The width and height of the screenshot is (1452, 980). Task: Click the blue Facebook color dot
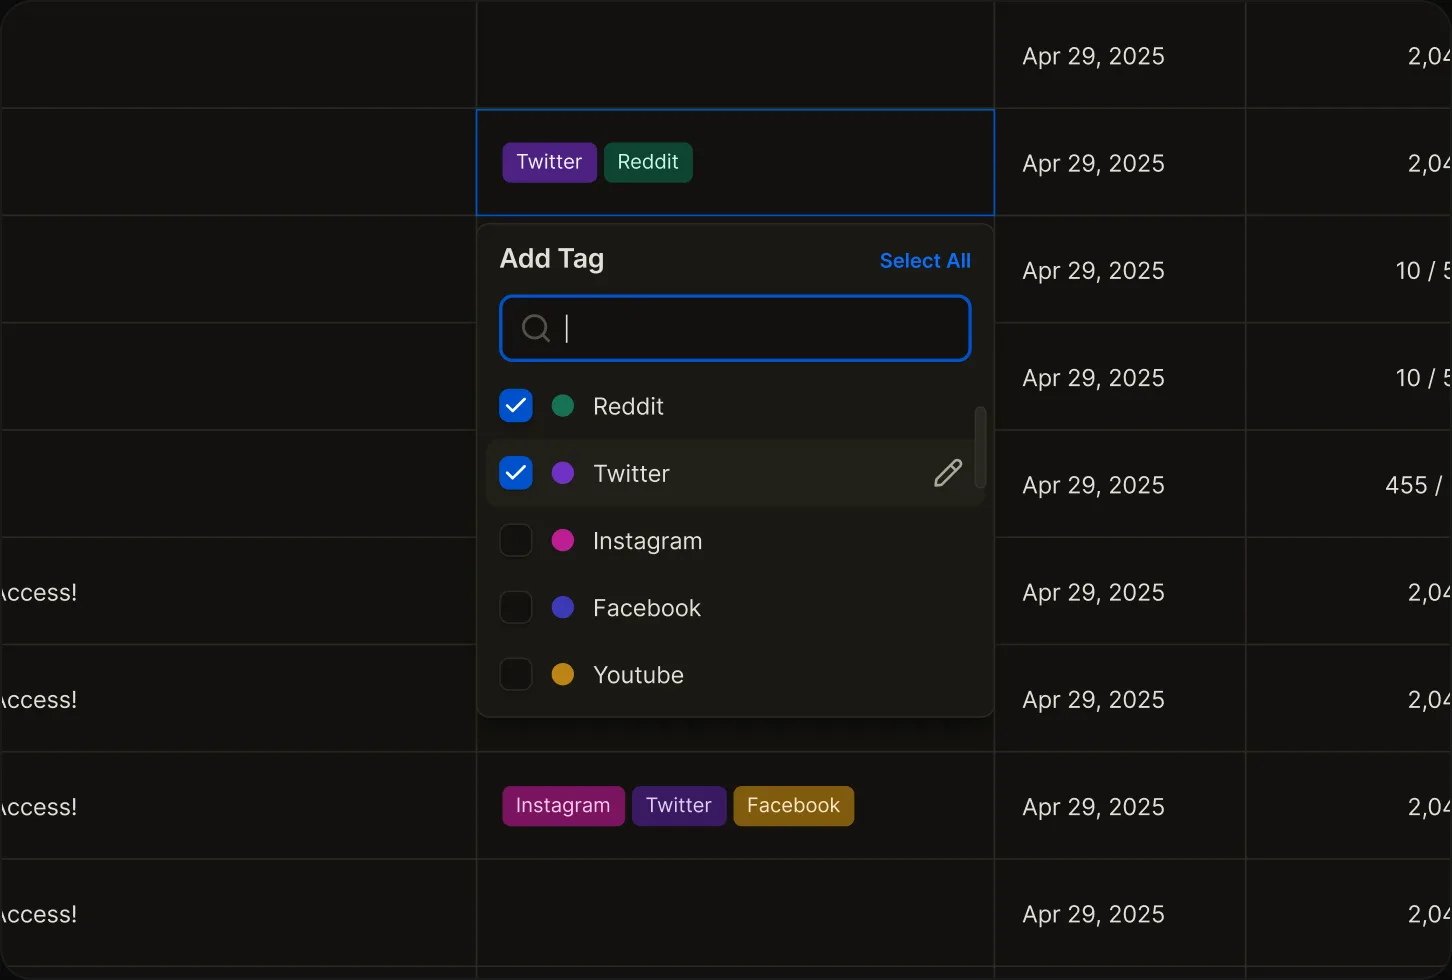(x=563, y=607)
